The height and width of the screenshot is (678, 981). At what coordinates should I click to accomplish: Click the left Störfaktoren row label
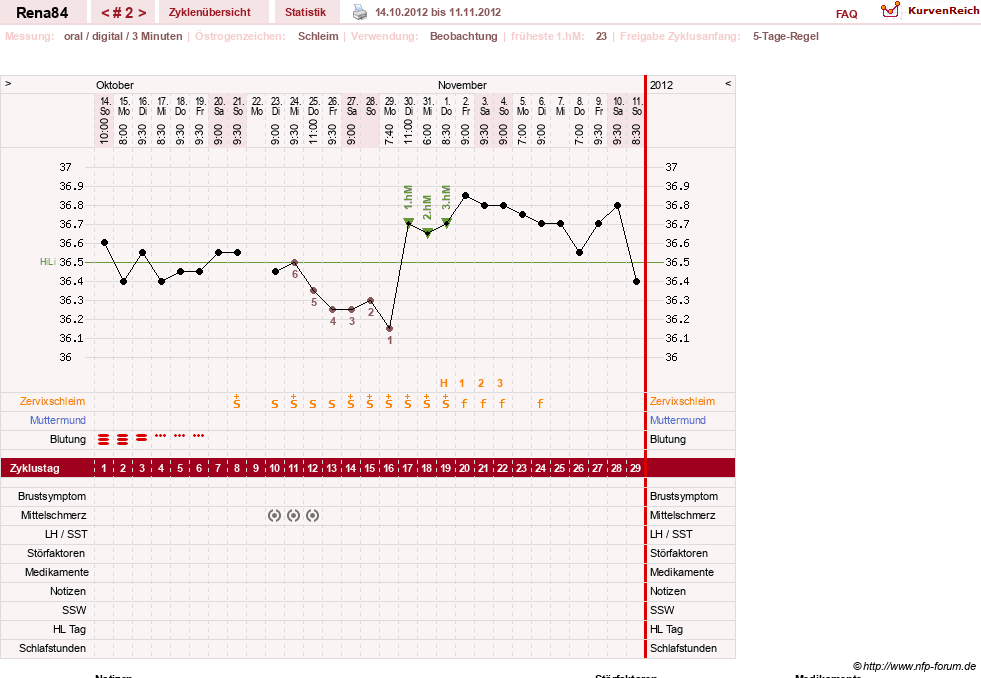pyautogui.click(x=56, y=553)
